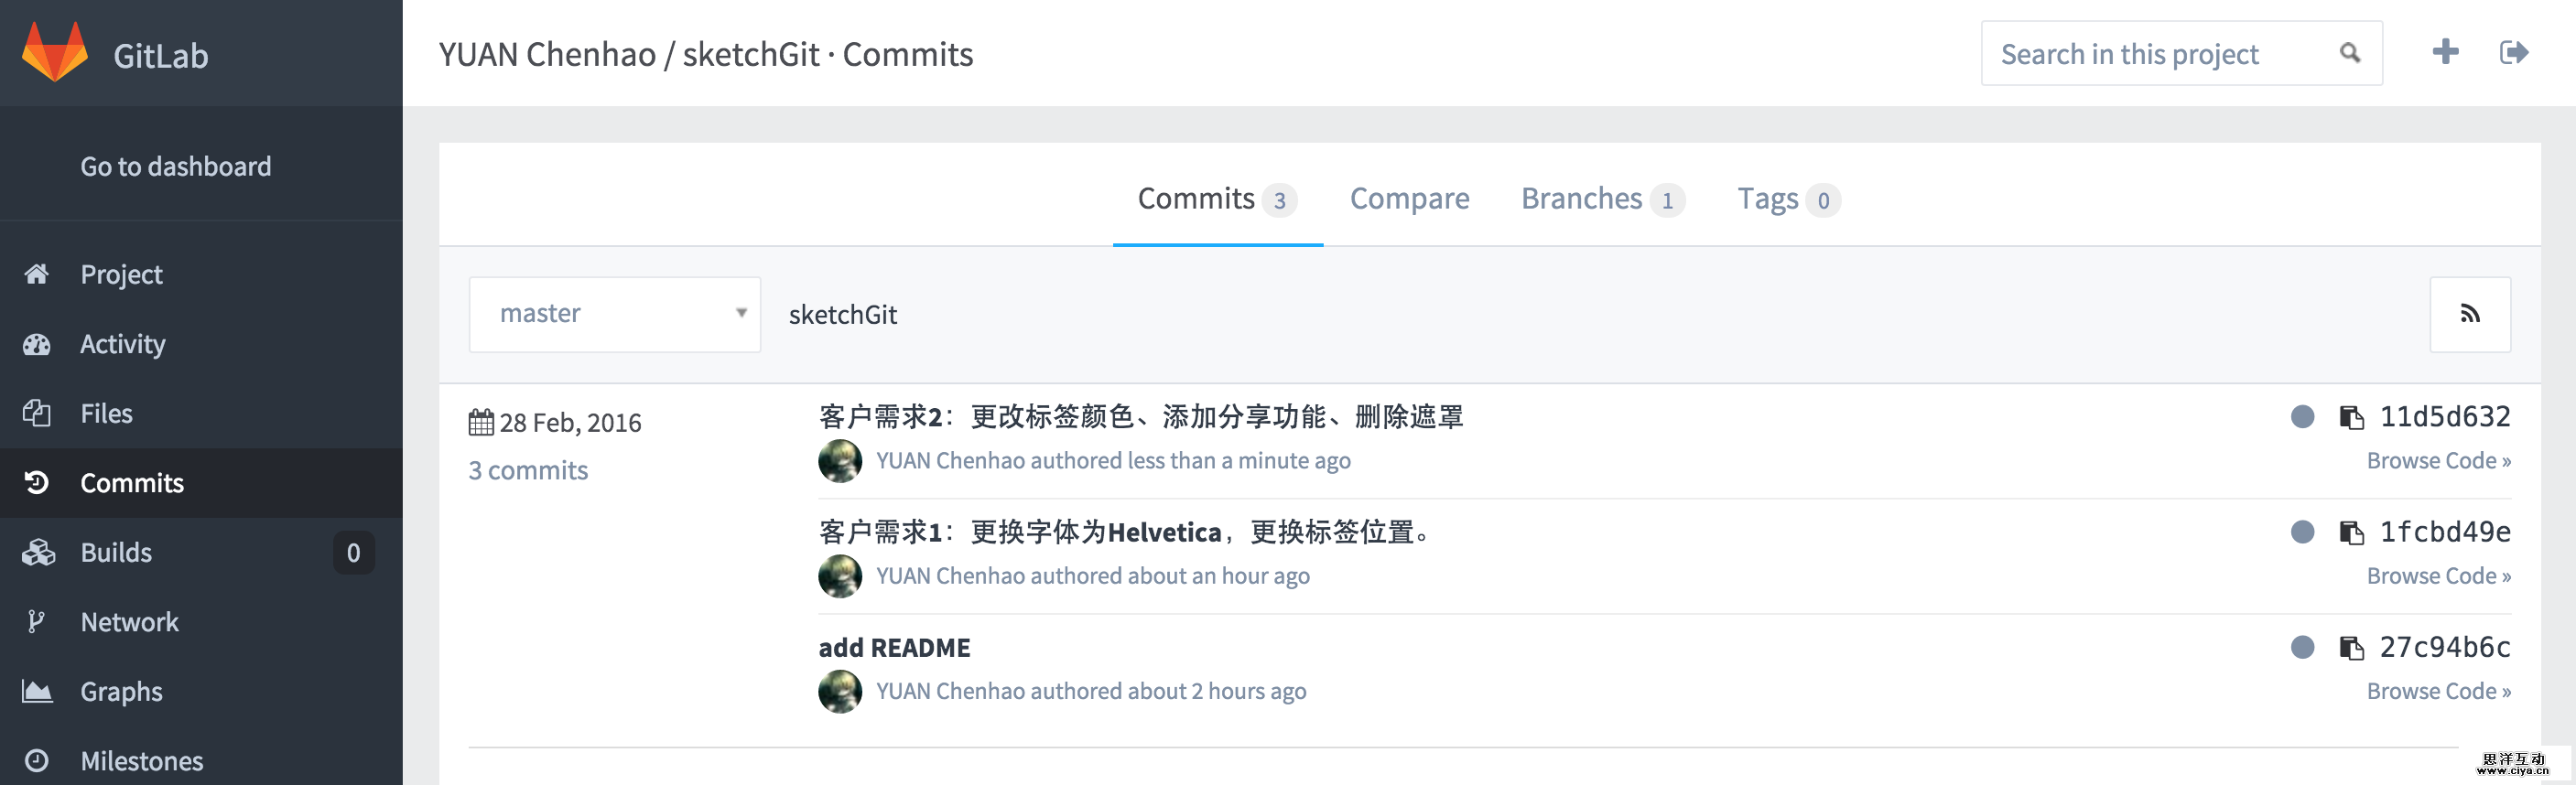The width and height of the screenshot is (2576, 785).
Task: Click Go to dashboard link
Action: [x=175, y=166]
